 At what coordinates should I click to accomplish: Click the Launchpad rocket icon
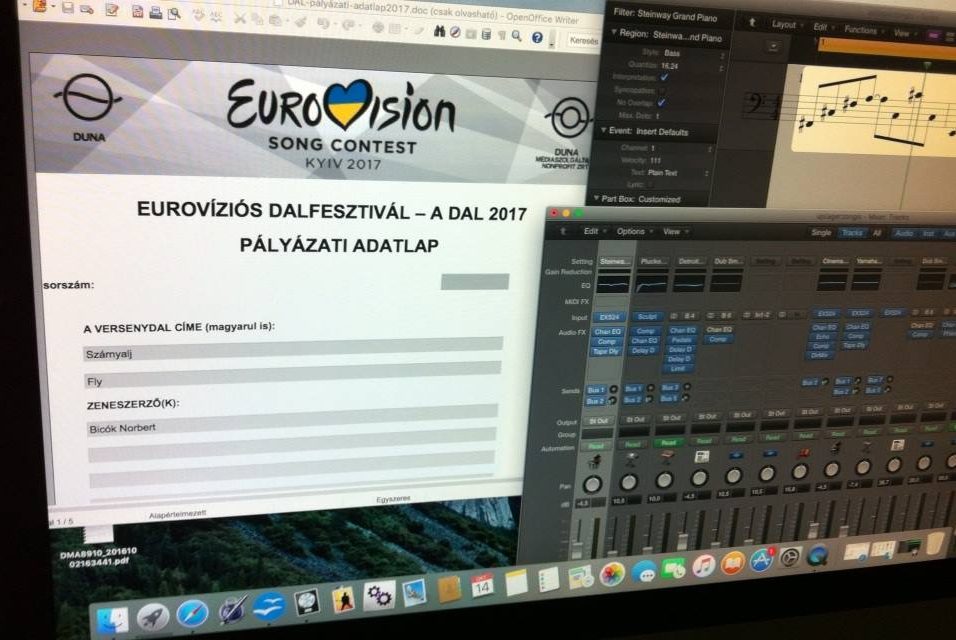[152, 617]
